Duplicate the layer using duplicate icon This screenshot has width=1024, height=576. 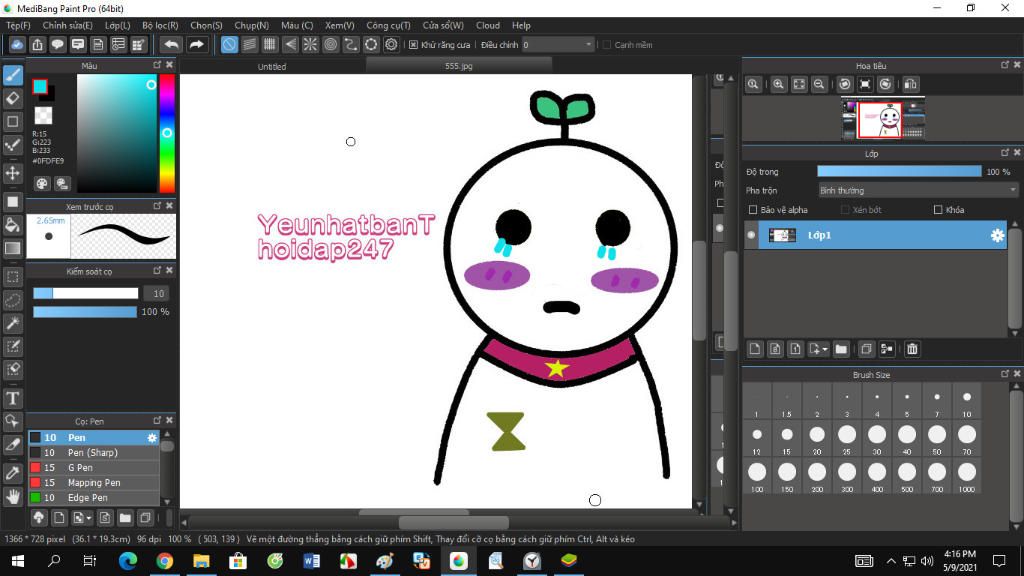[866, 349]
